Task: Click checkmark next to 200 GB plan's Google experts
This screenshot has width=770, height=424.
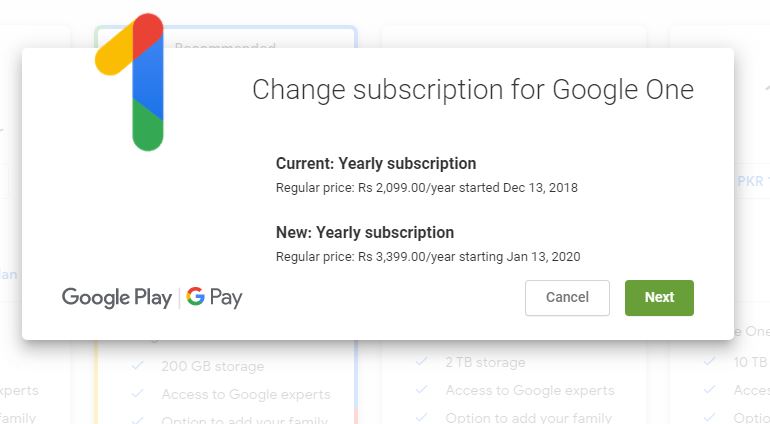Action: 138,393
